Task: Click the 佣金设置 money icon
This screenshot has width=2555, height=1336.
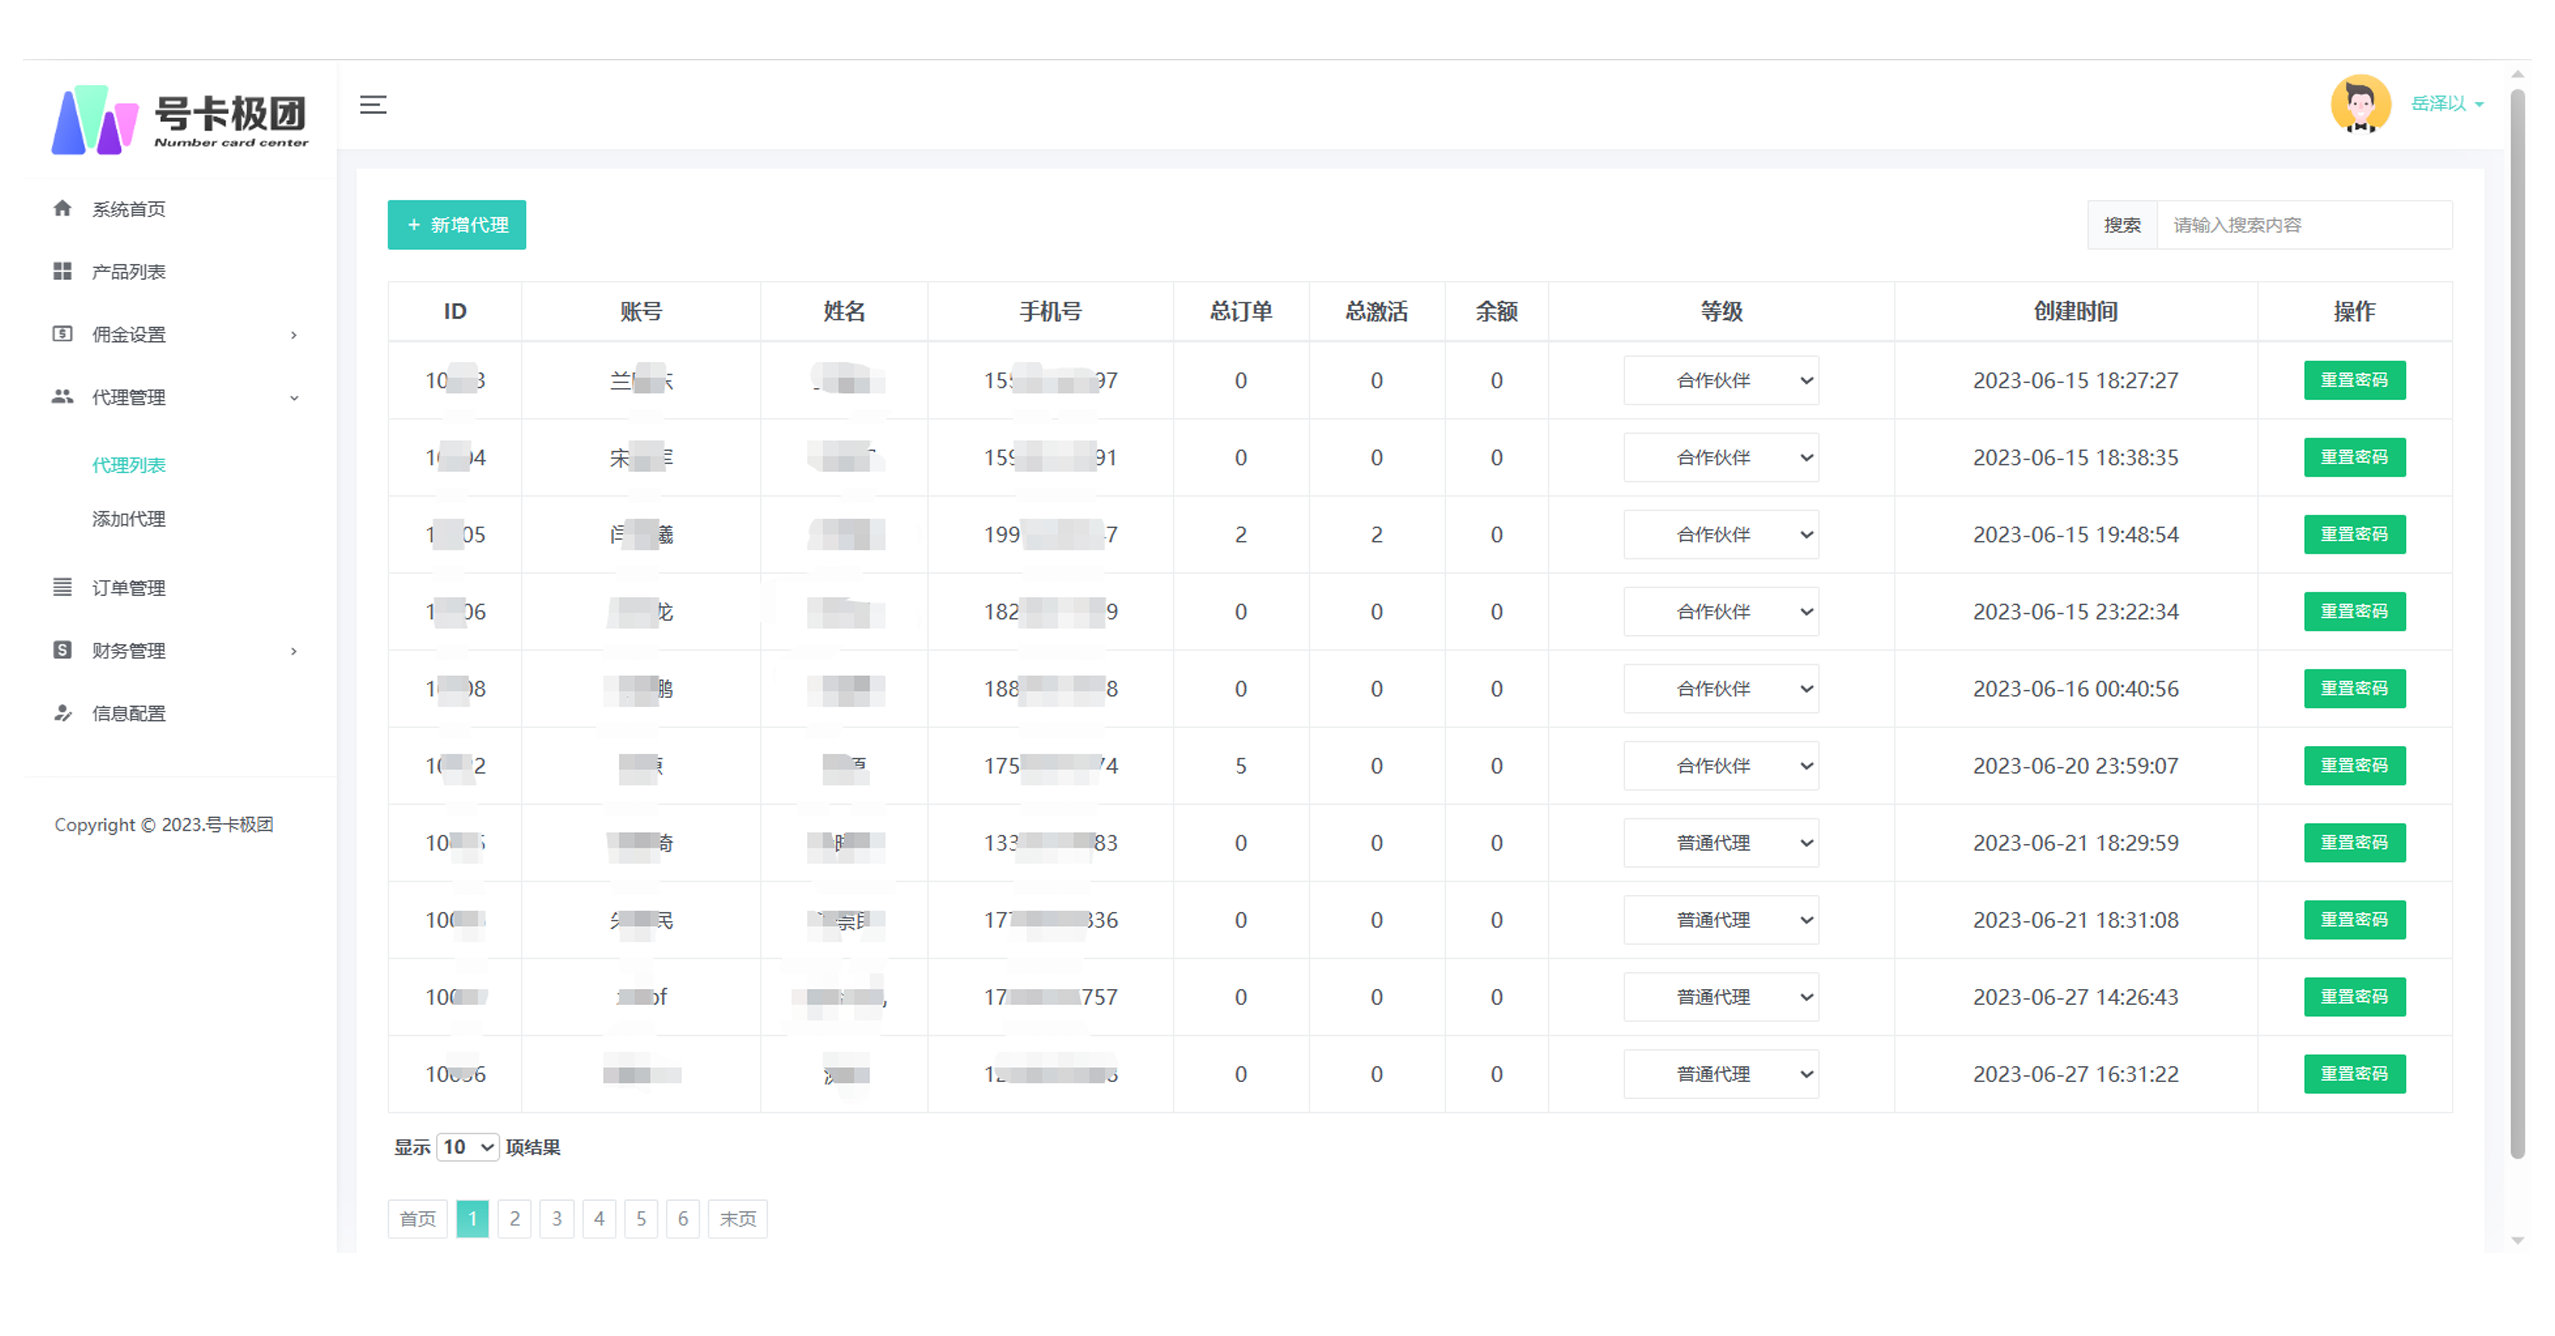Action: 62,334
